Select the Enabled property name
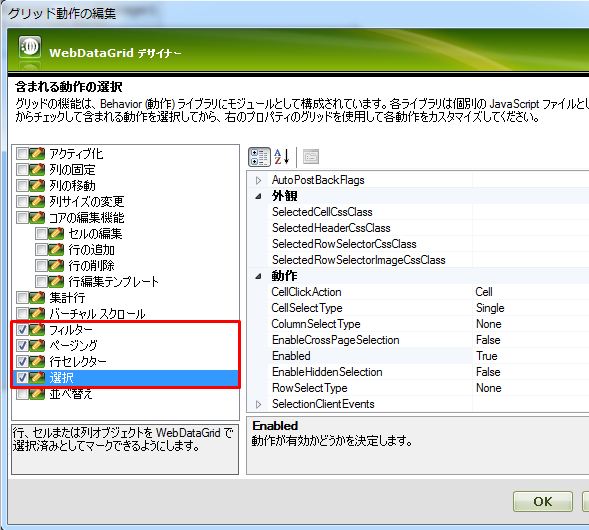This screenshot has height=530, width=589. click(291, 356)
